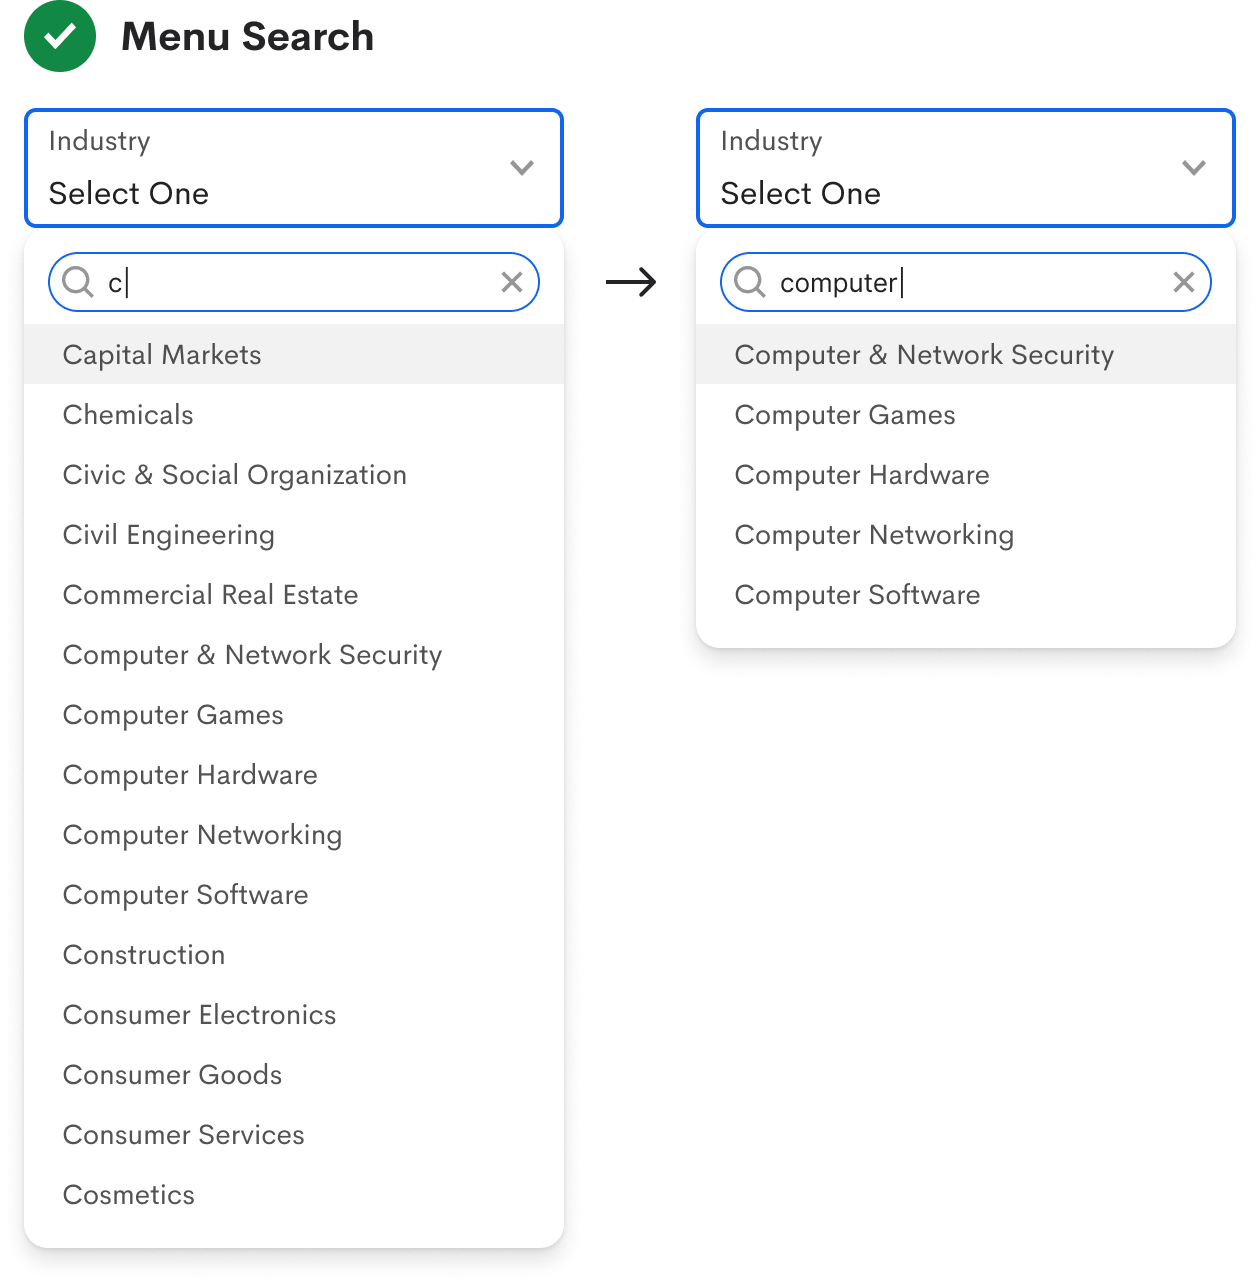This screenshot has width=1260, height=1284.
Task: Select Computer Hardware in the filtered right list
Action: click(862, 475)
